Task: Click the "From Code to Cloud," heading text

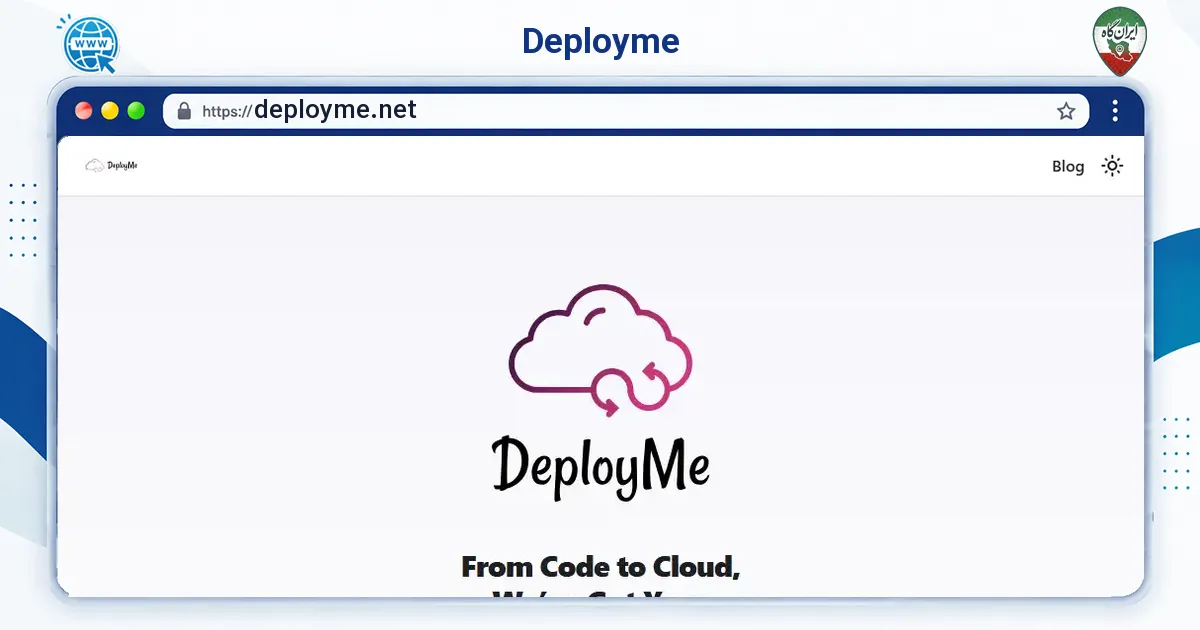Action: pyautogui.click(x=601, y=567)
